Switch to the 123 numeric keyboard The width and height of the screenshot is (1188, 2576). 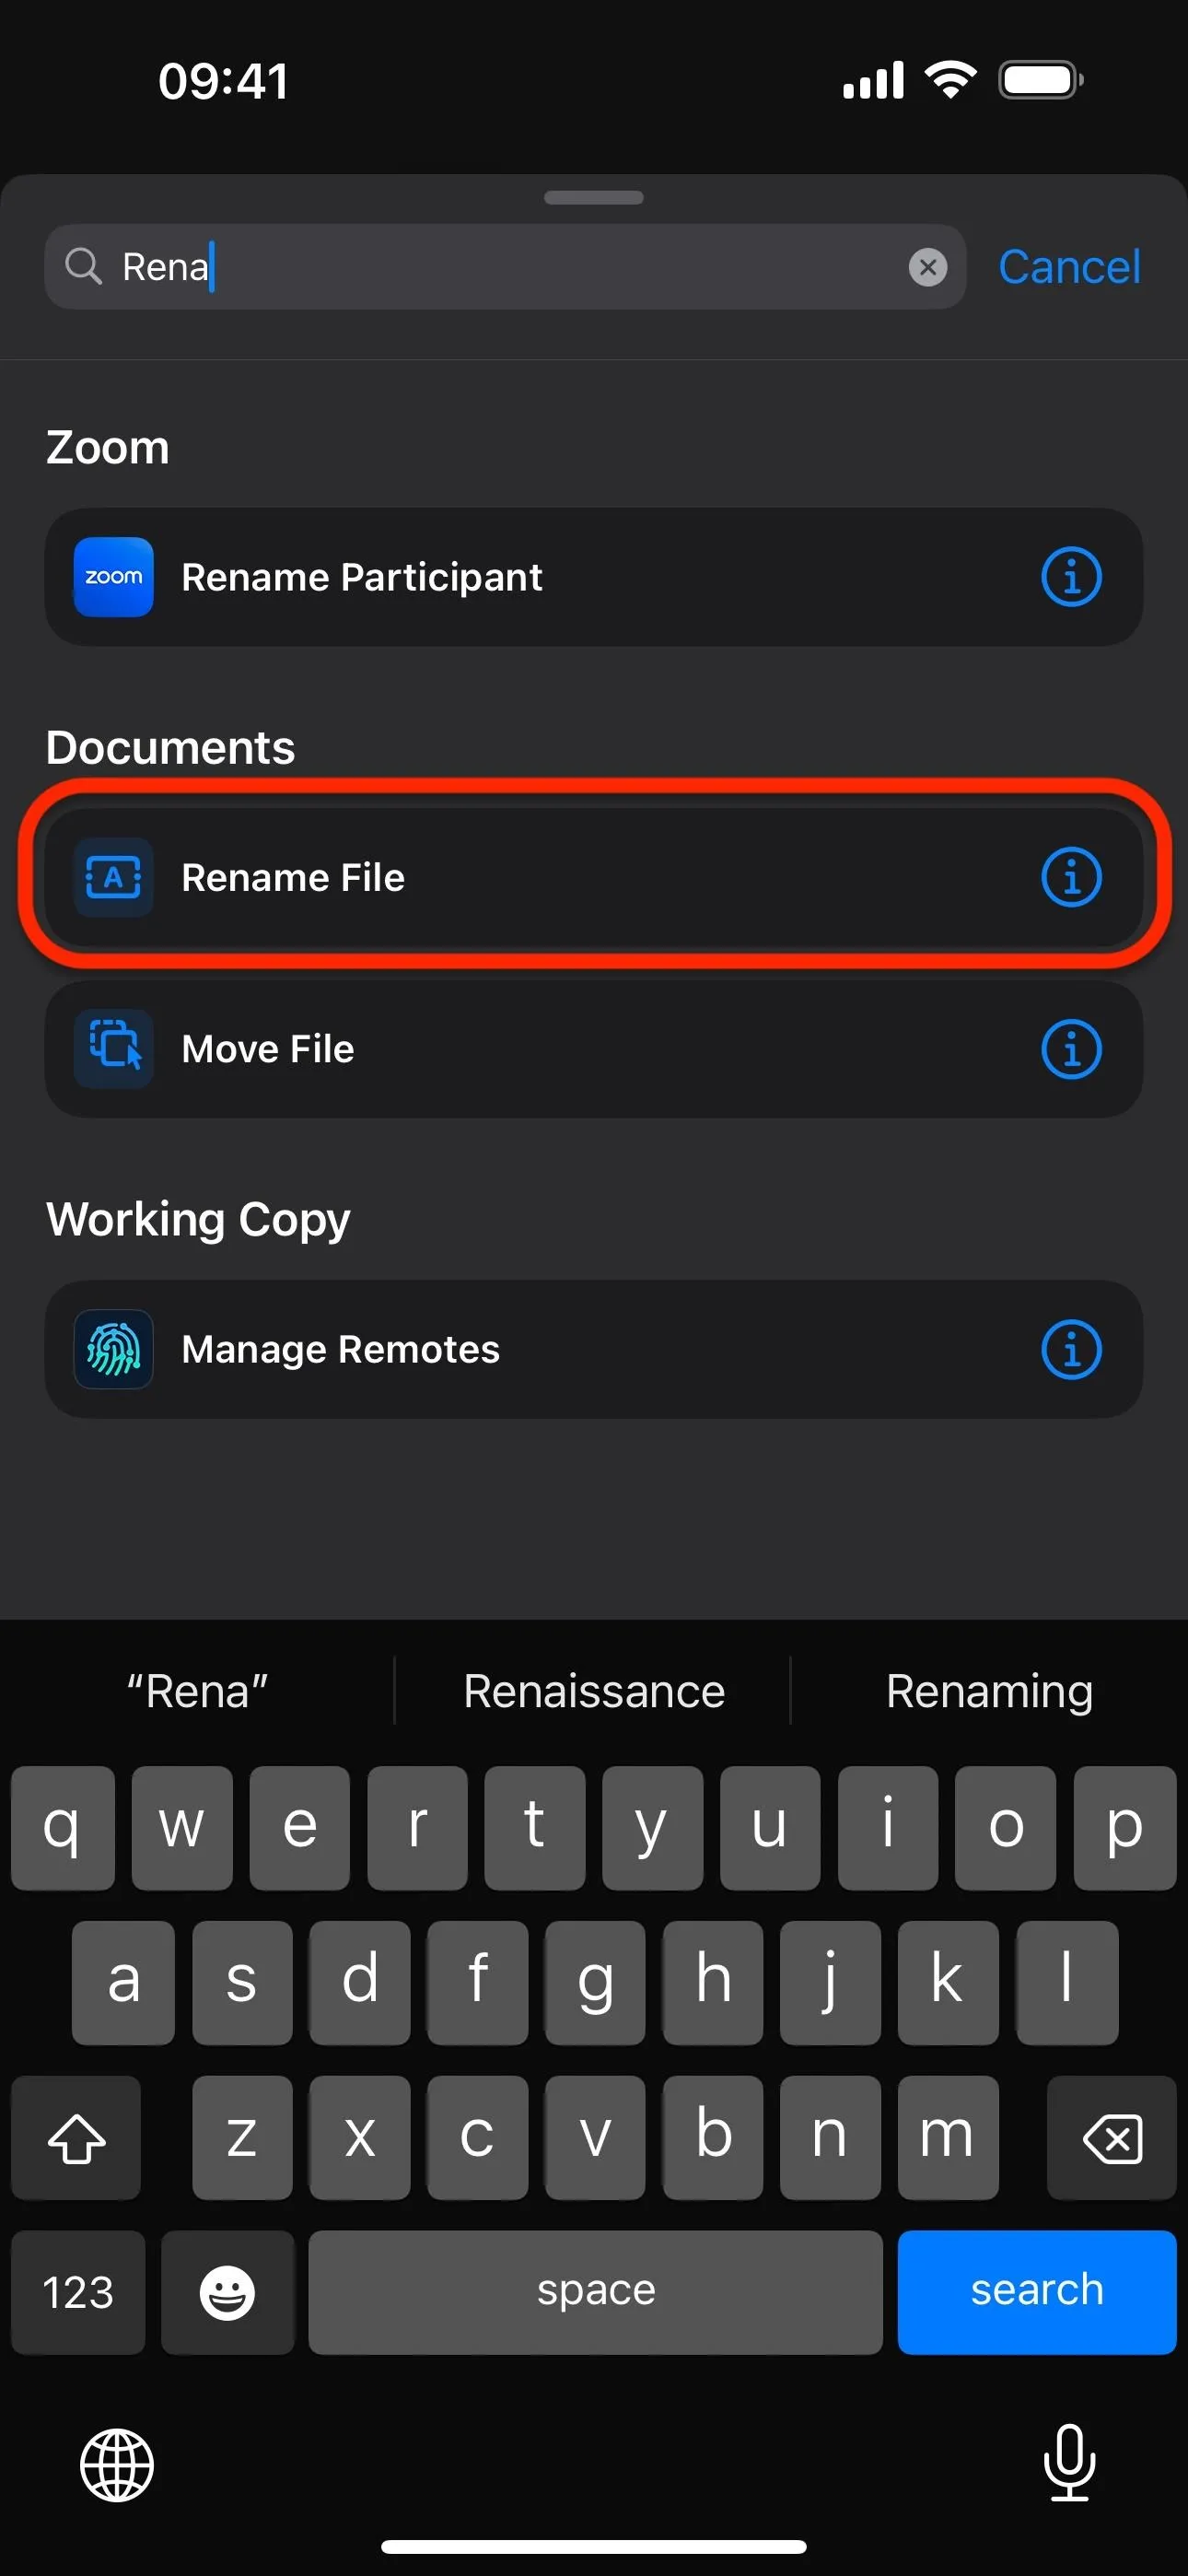click(x=78, y=2292)
